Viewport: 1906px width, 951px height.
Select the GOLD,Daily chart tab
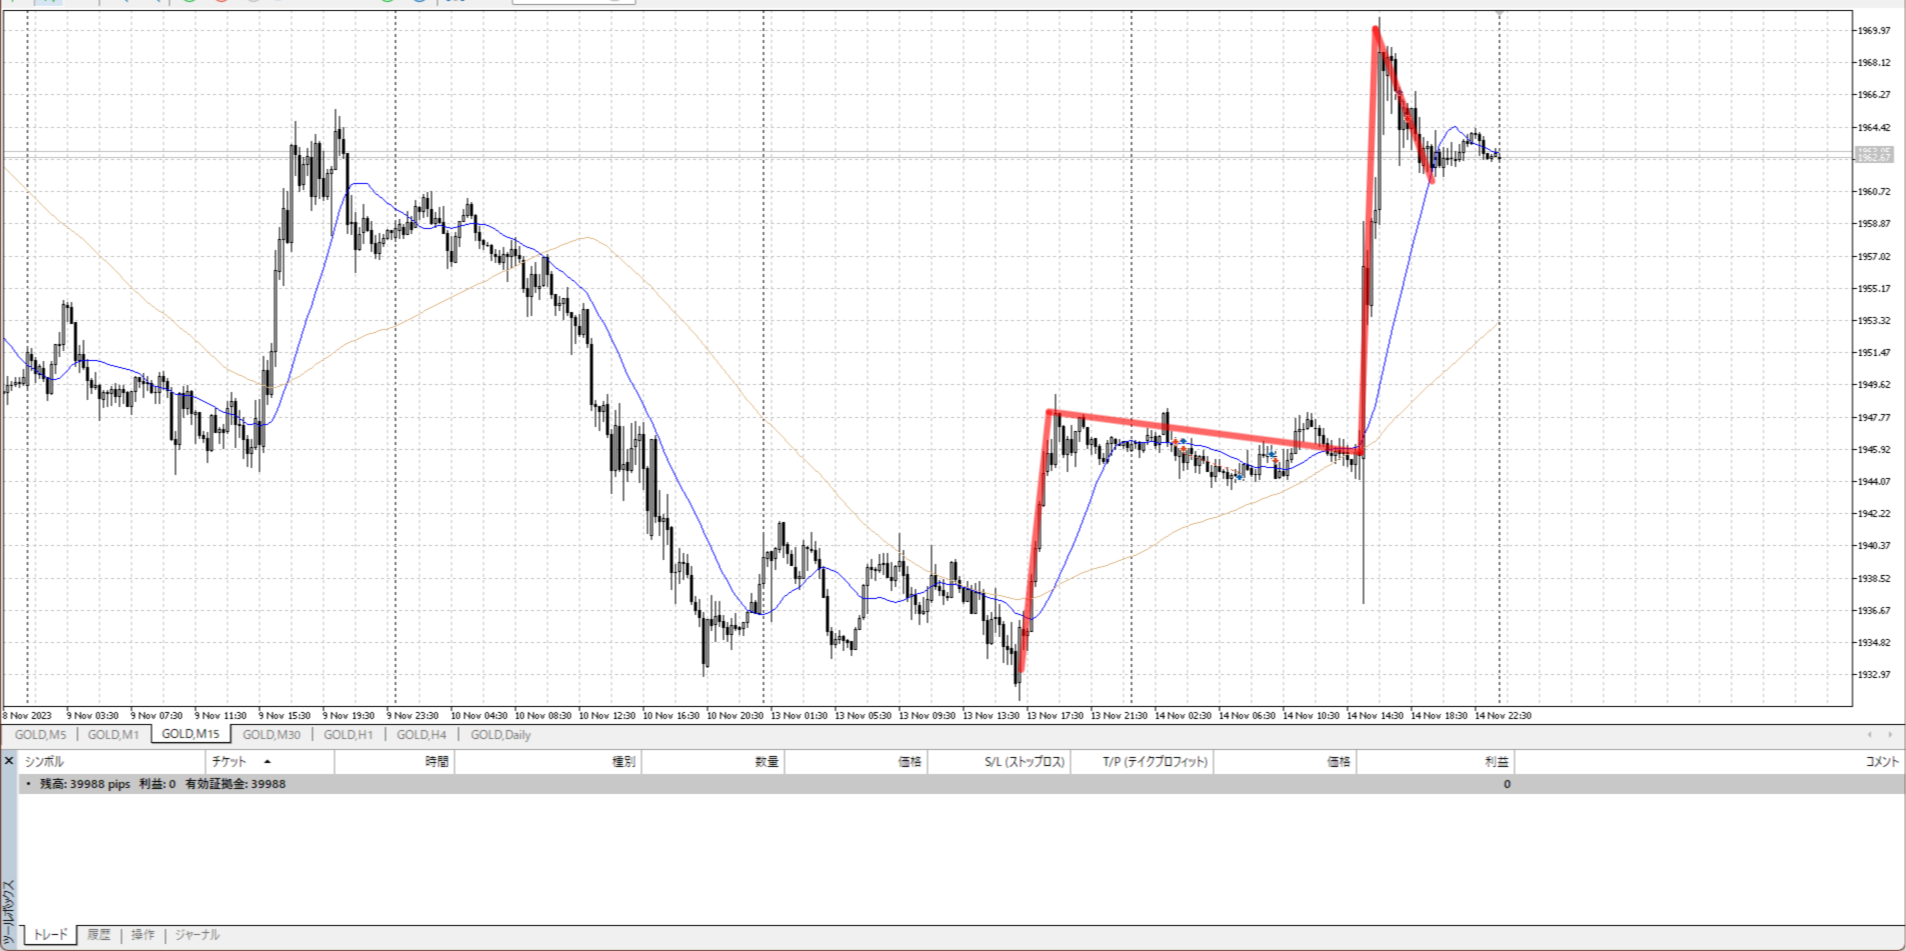[500, 735]
